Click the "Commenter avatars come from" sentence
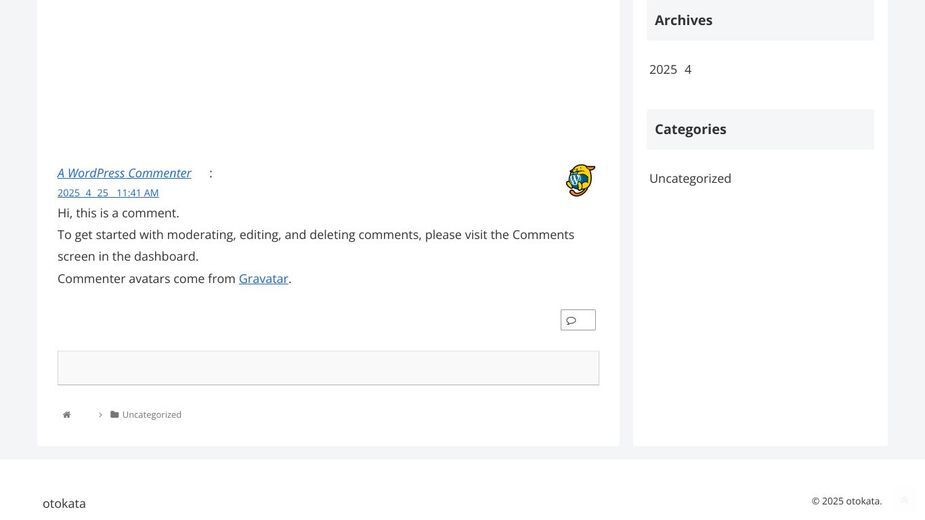Viewport: 925px width, 520px height. (146, 279)
